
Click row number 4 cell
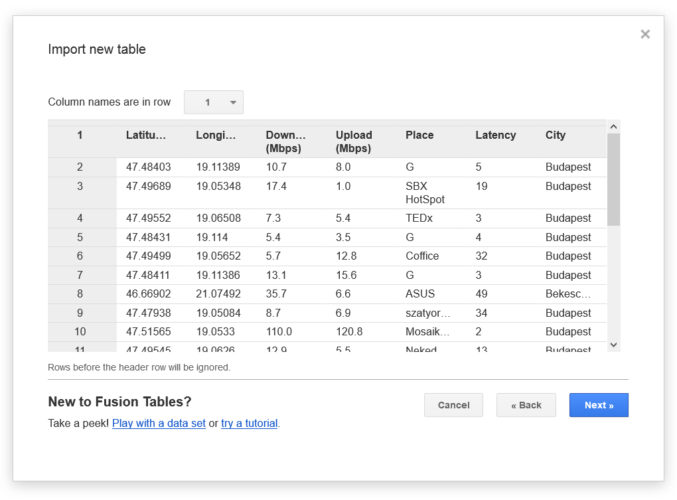[x=80, y=218]
